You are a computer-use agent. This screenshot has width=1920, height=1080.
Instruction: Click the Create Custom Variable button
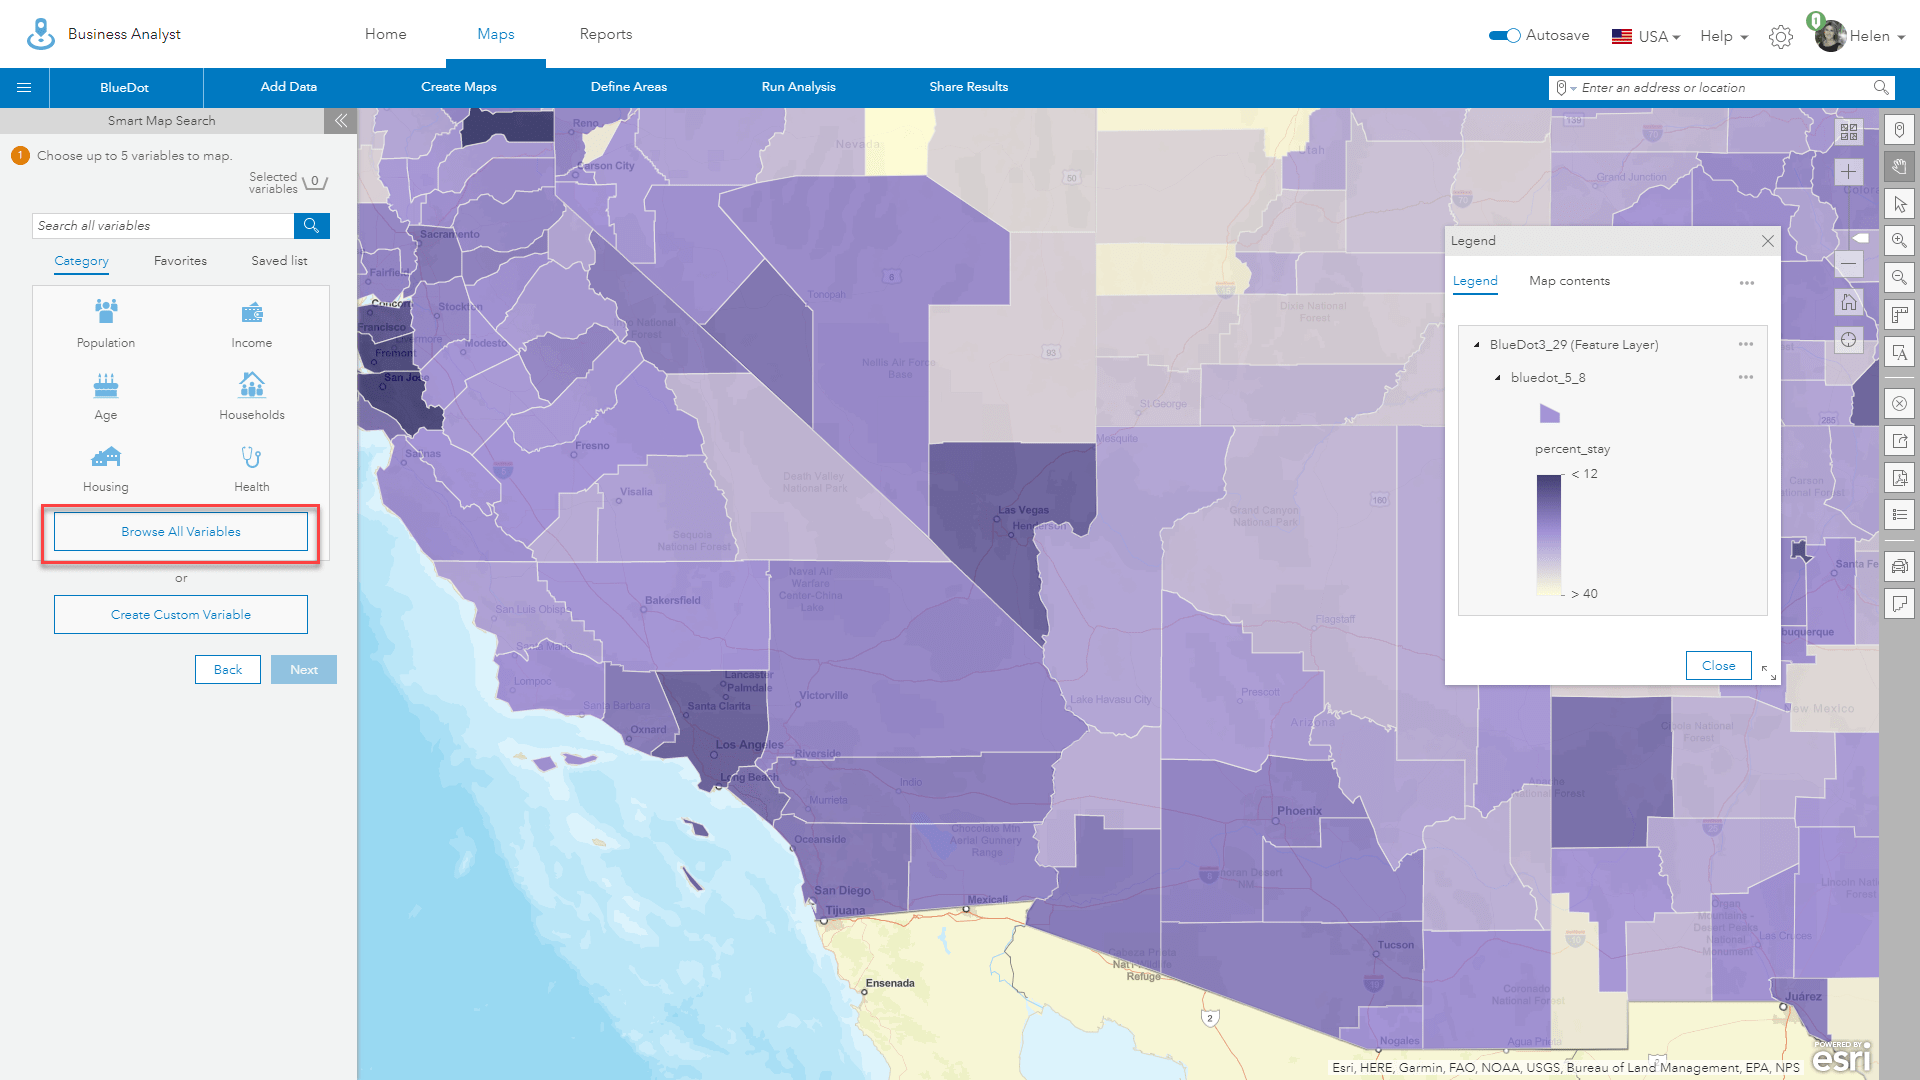click(179, 613)
